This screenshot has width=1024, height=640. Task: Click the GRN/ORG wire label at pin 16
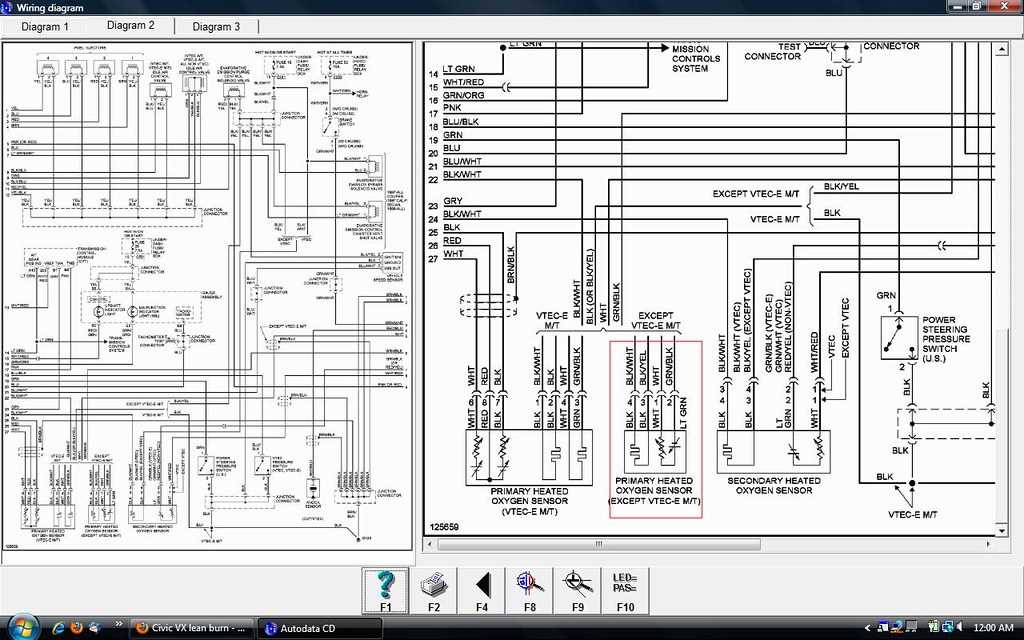[x=464, y=95]
